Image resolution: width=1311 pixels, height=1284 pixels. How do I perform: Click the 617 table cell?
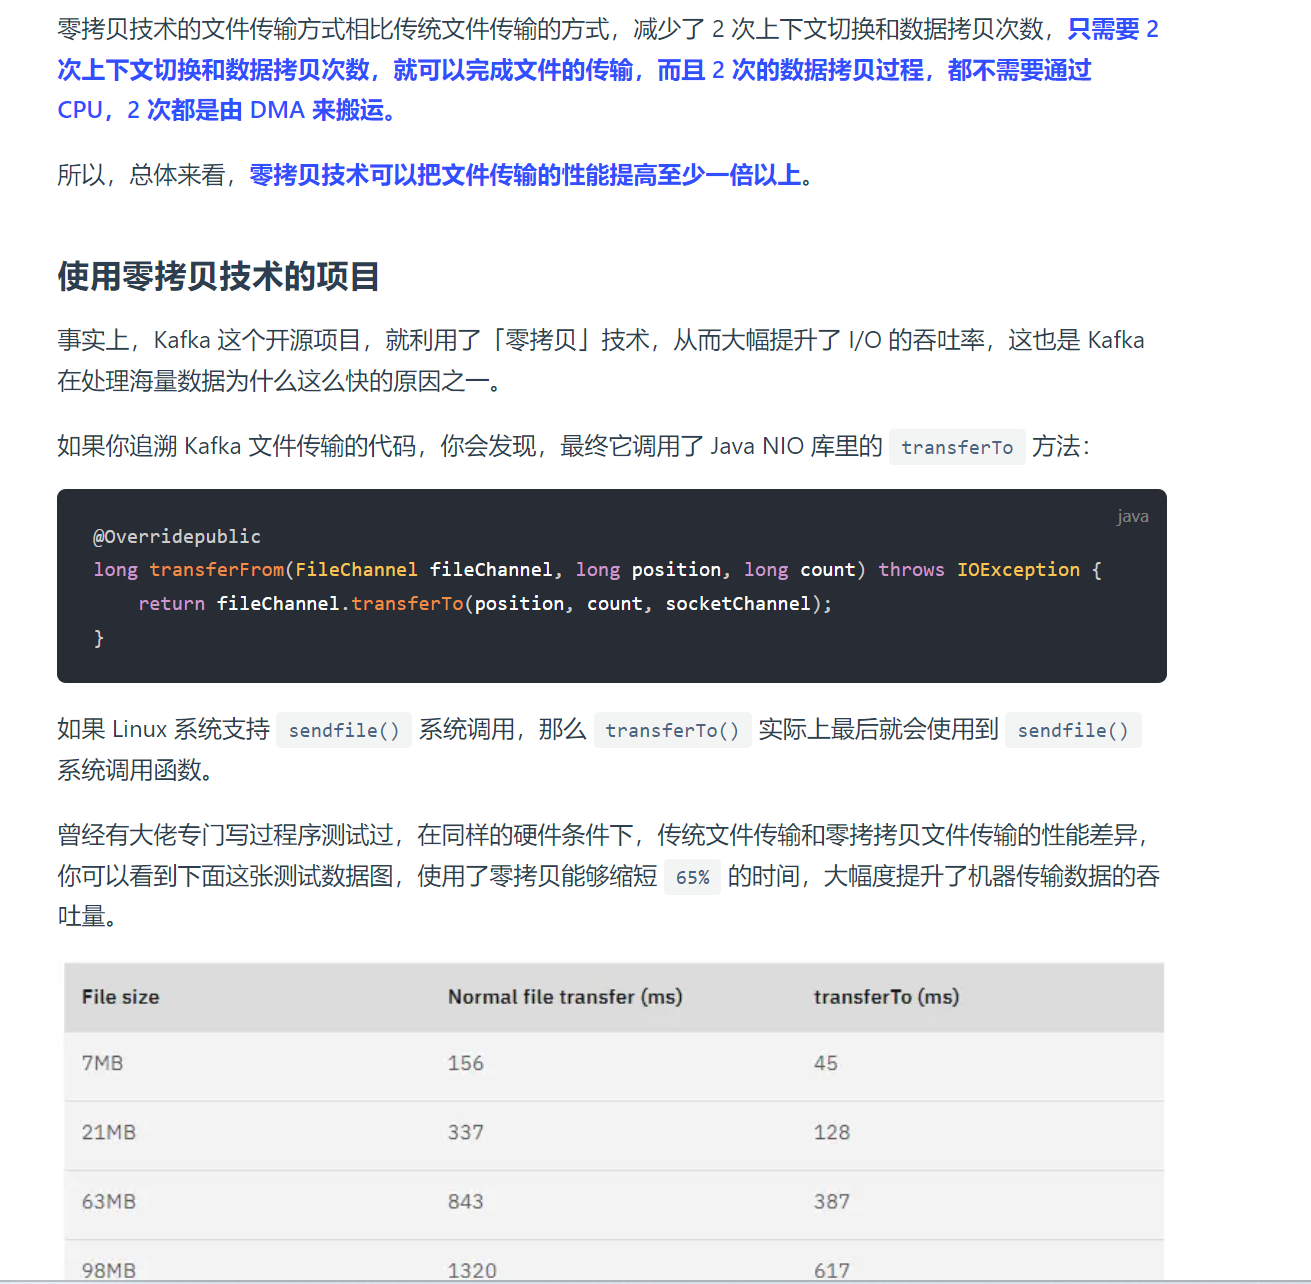[x=831, y=1270]
